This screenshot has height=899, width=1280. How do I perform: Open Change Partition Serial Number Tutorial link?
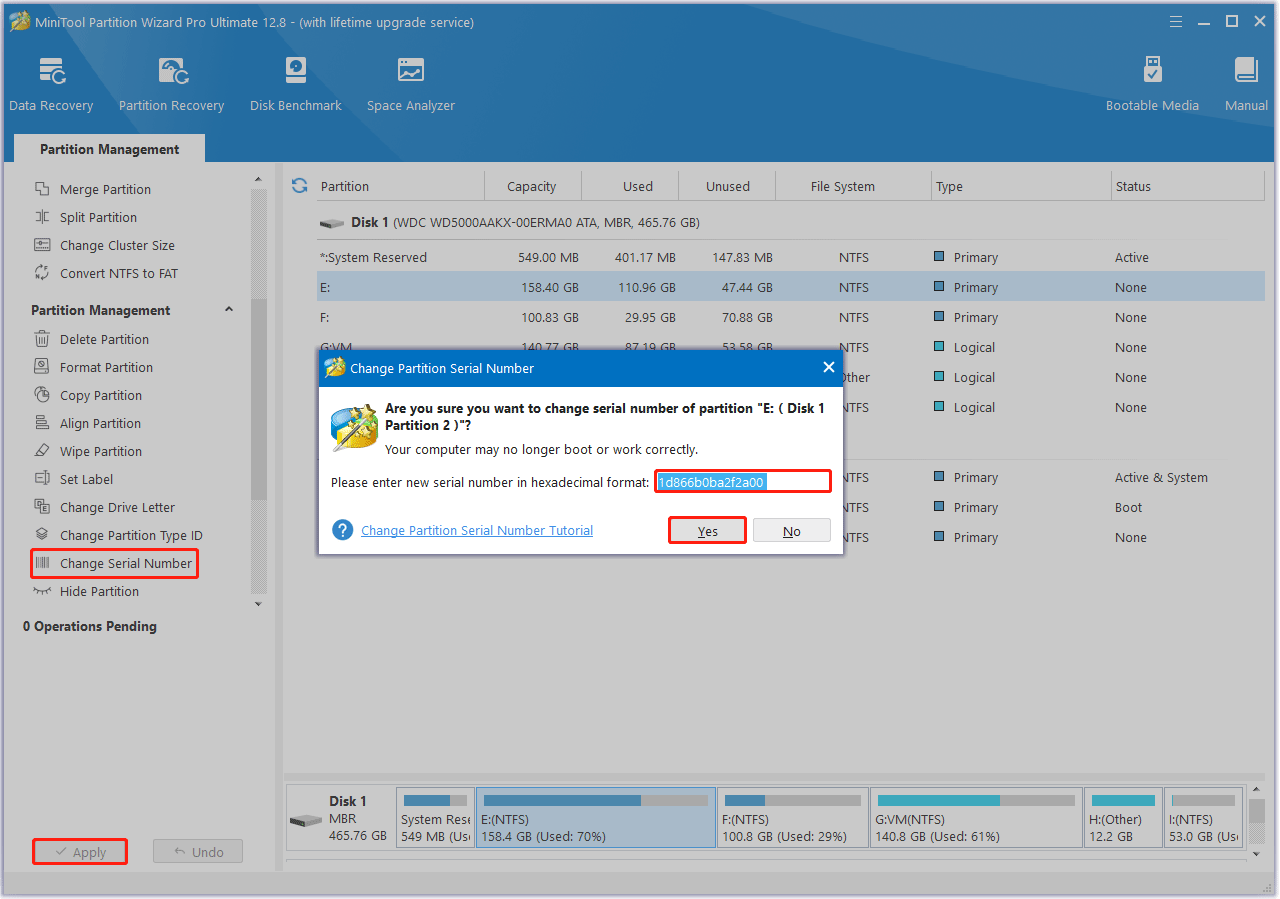coord(477,530)
